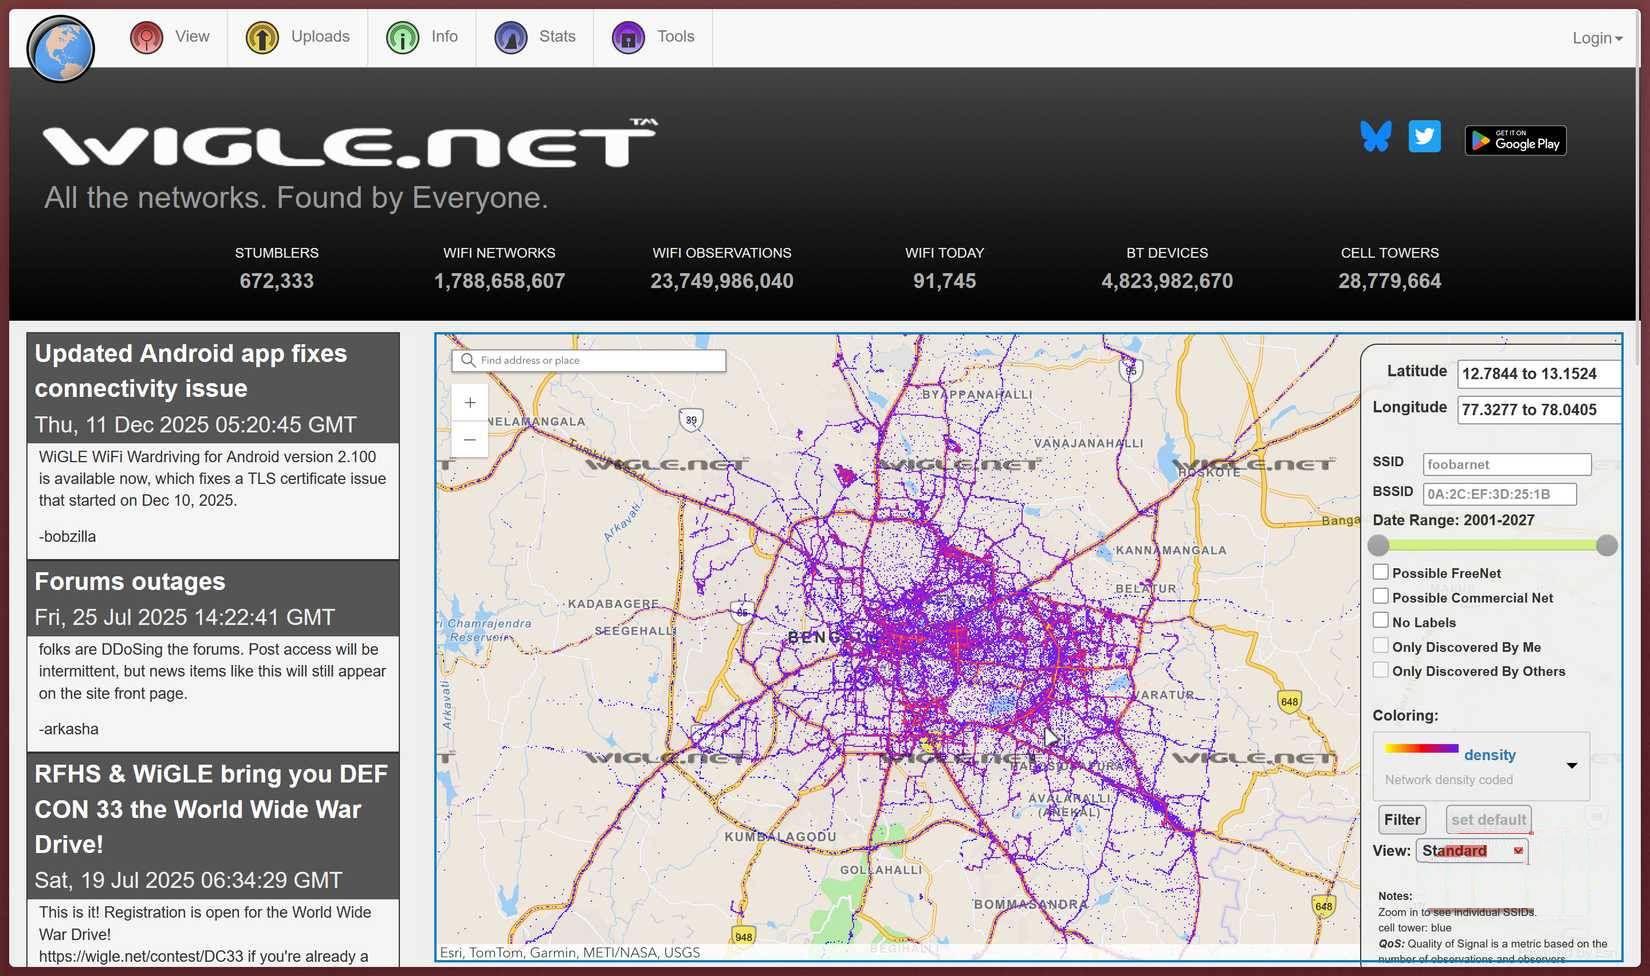1650x976 pixels.
Task: Click the set default button
Action: click(1487, 819)
